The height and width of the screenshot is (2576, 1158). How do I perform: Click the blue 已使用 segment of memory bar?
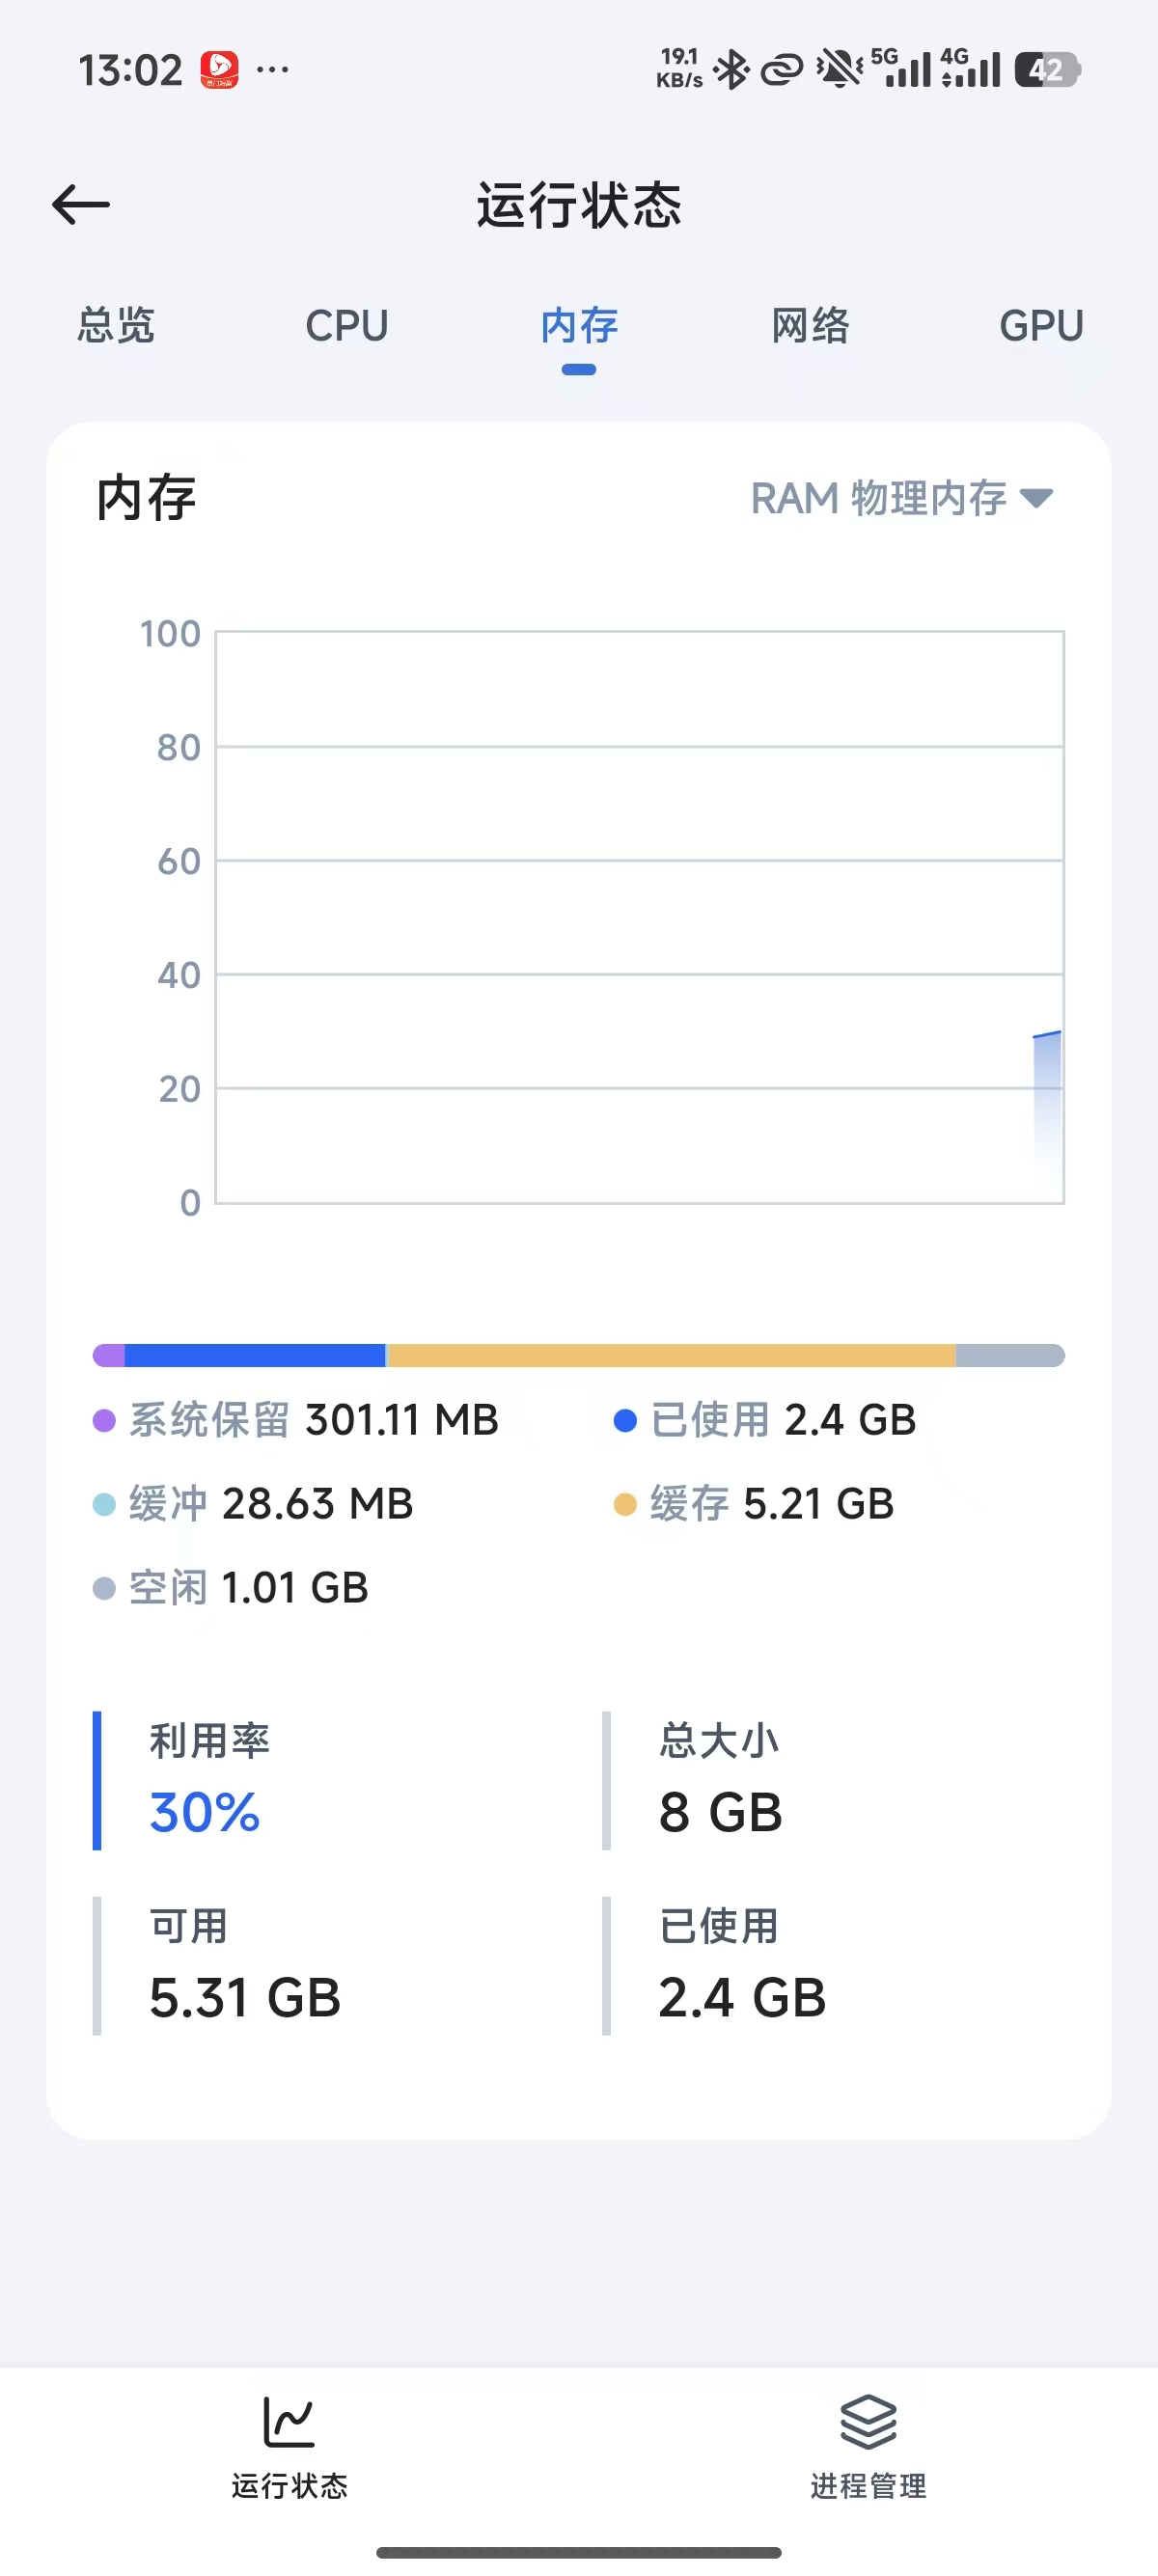[255, 1356]
